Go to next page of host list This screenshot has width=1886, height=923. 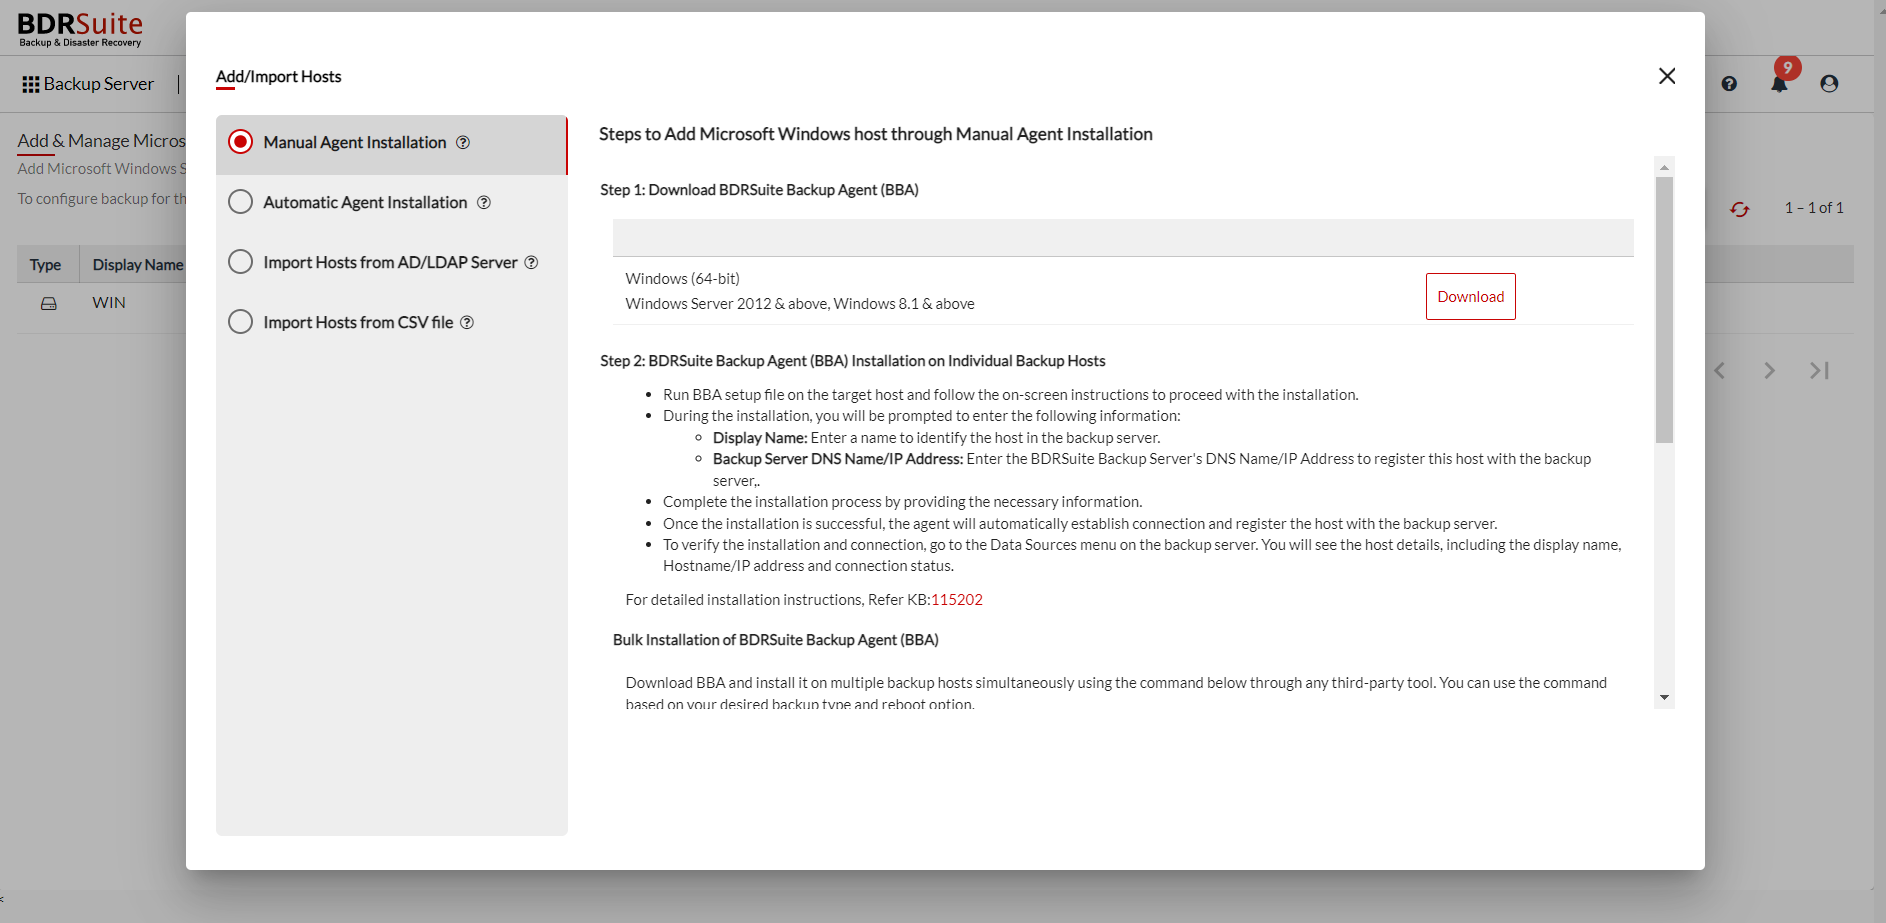1769,371
